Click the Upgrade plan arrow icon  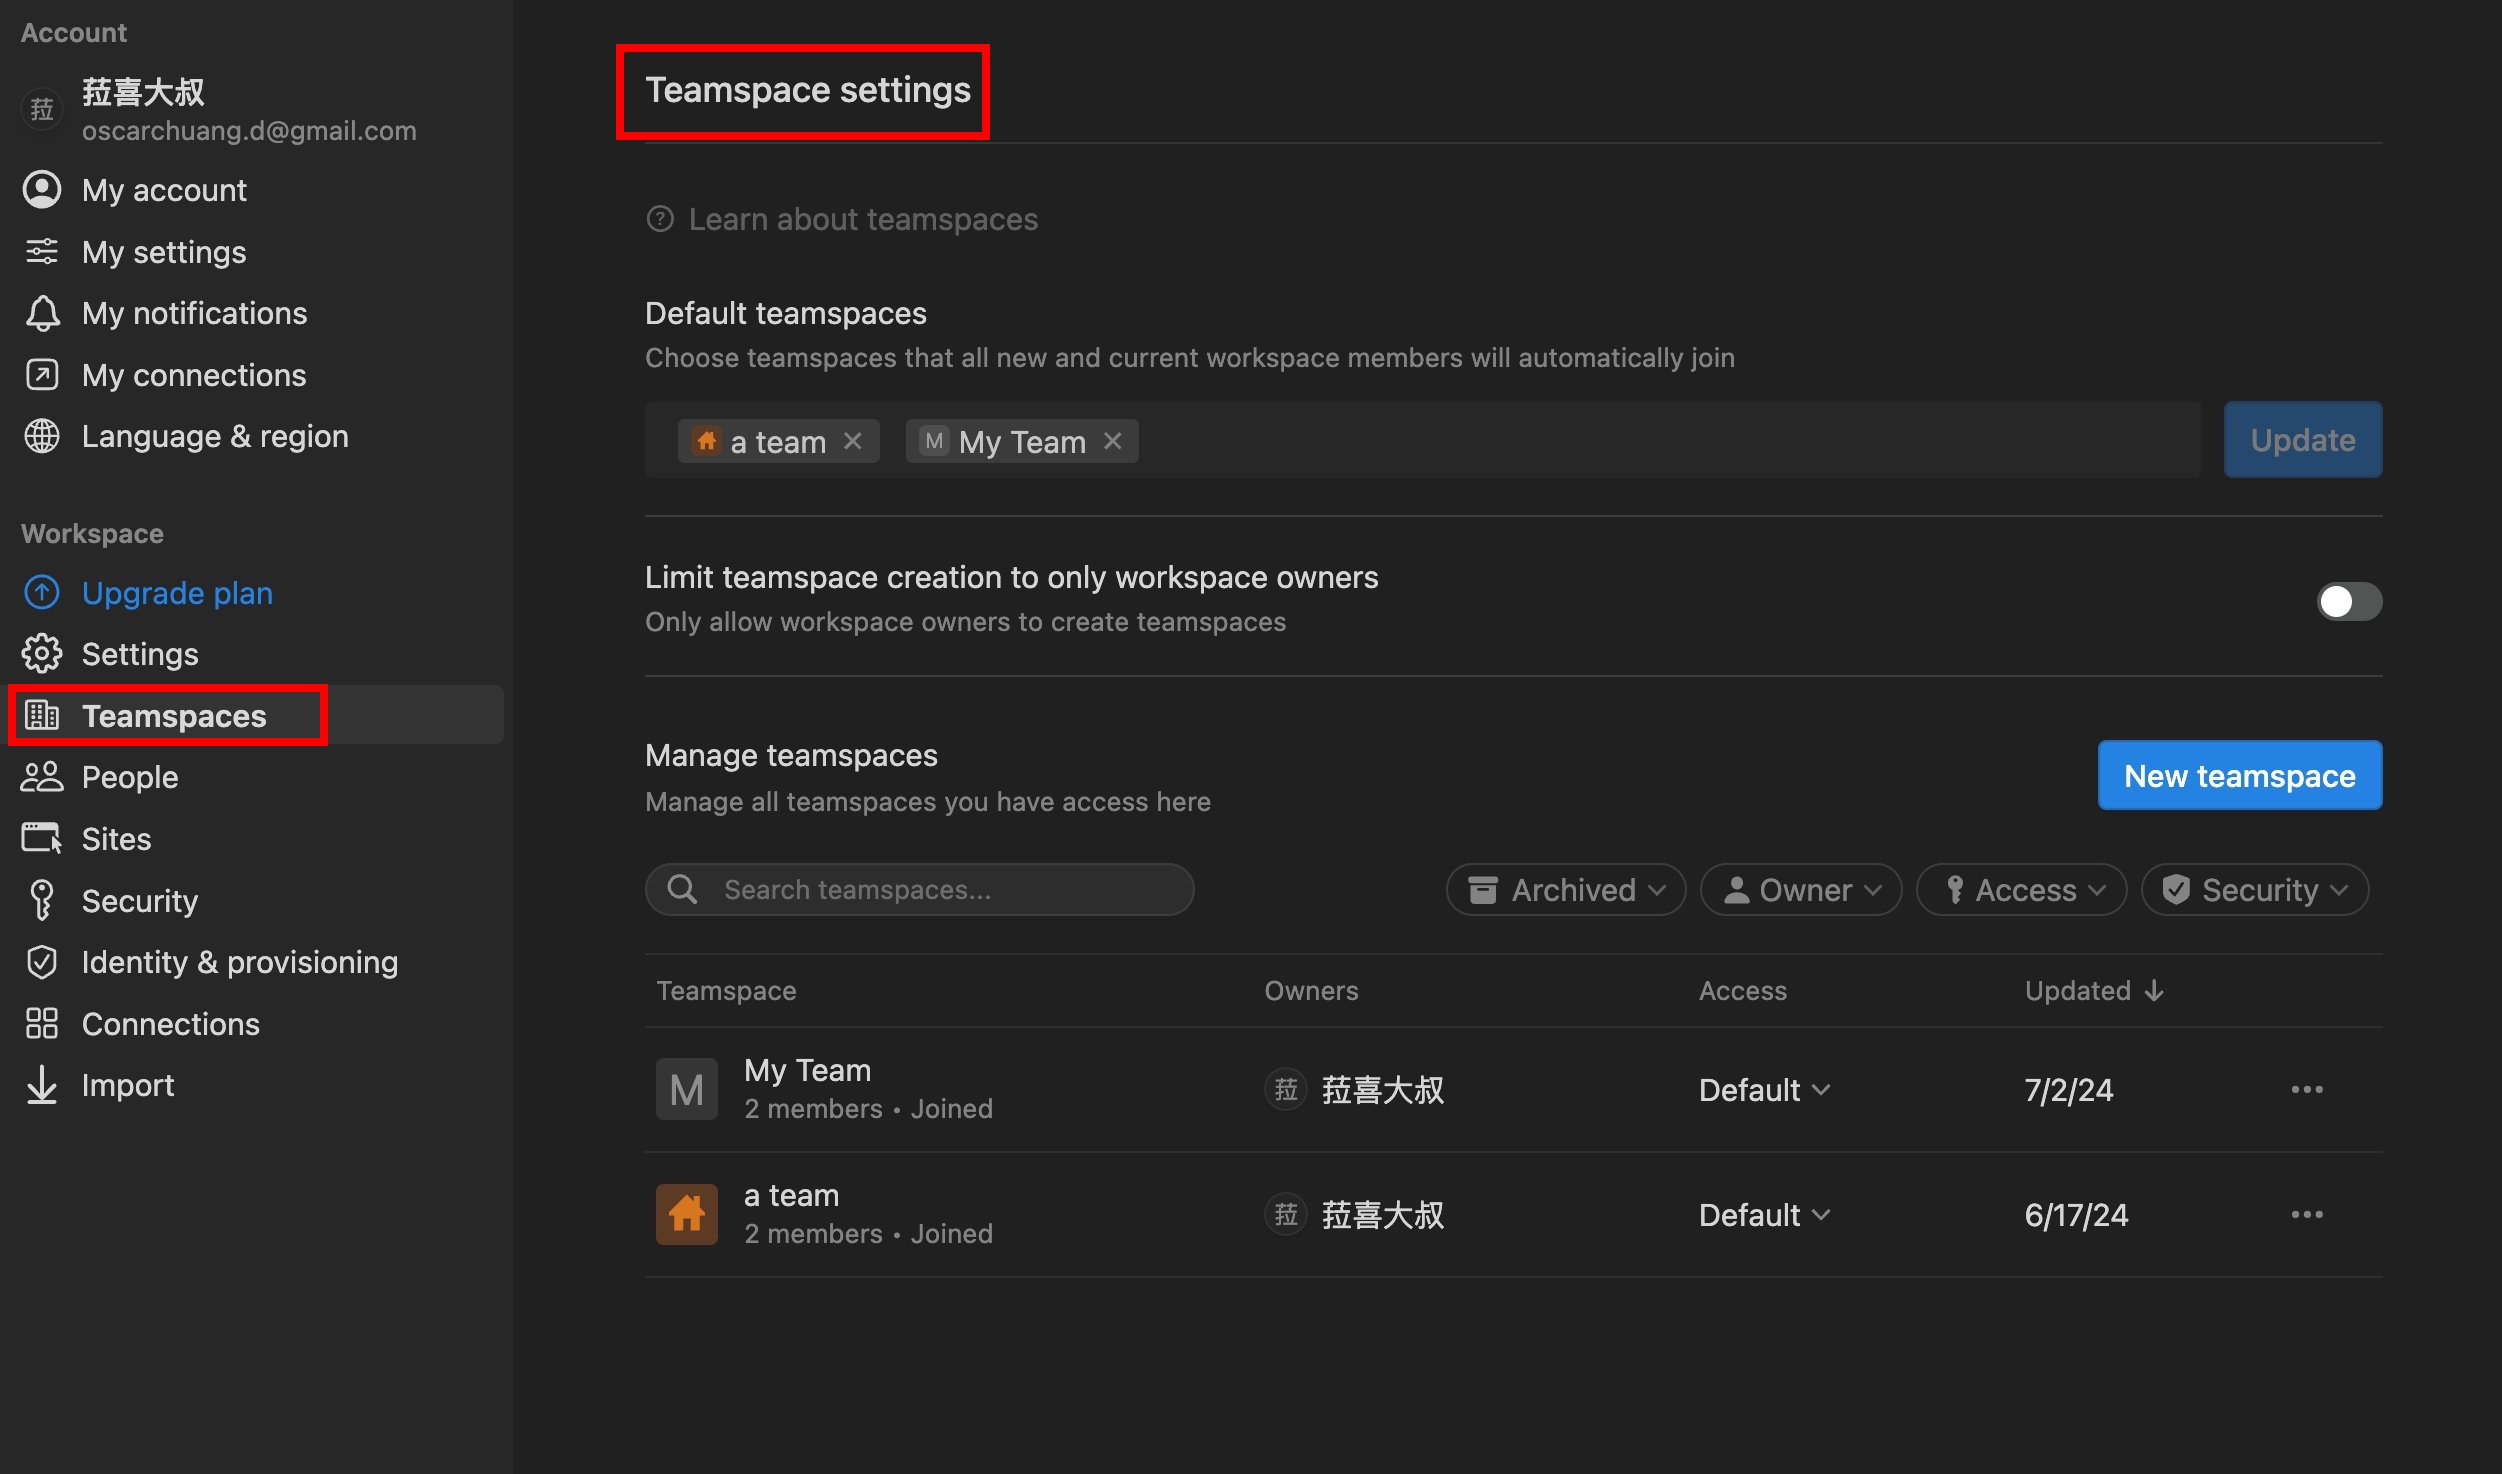pyautogui.click(x=42, y=593)
